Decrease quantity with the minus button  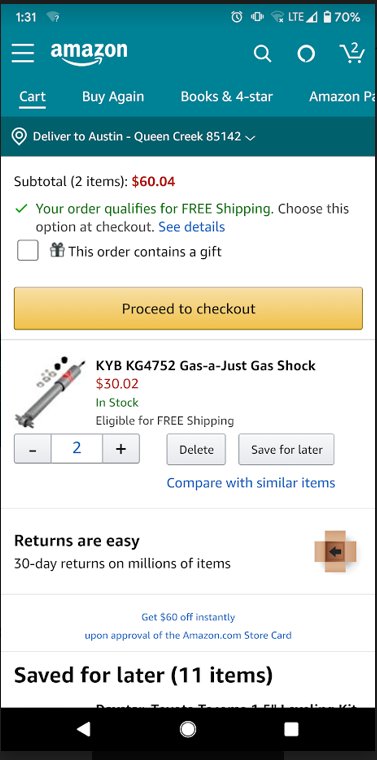coord(32,449)
